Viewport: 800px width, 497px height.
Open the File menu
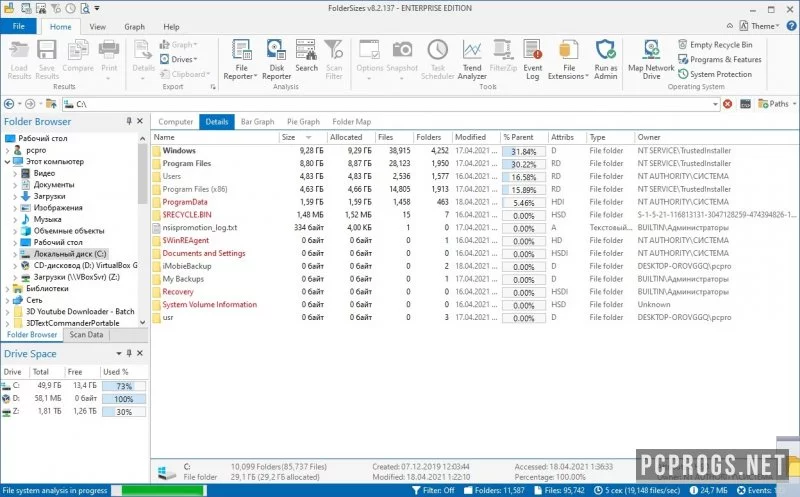(18, 27)
